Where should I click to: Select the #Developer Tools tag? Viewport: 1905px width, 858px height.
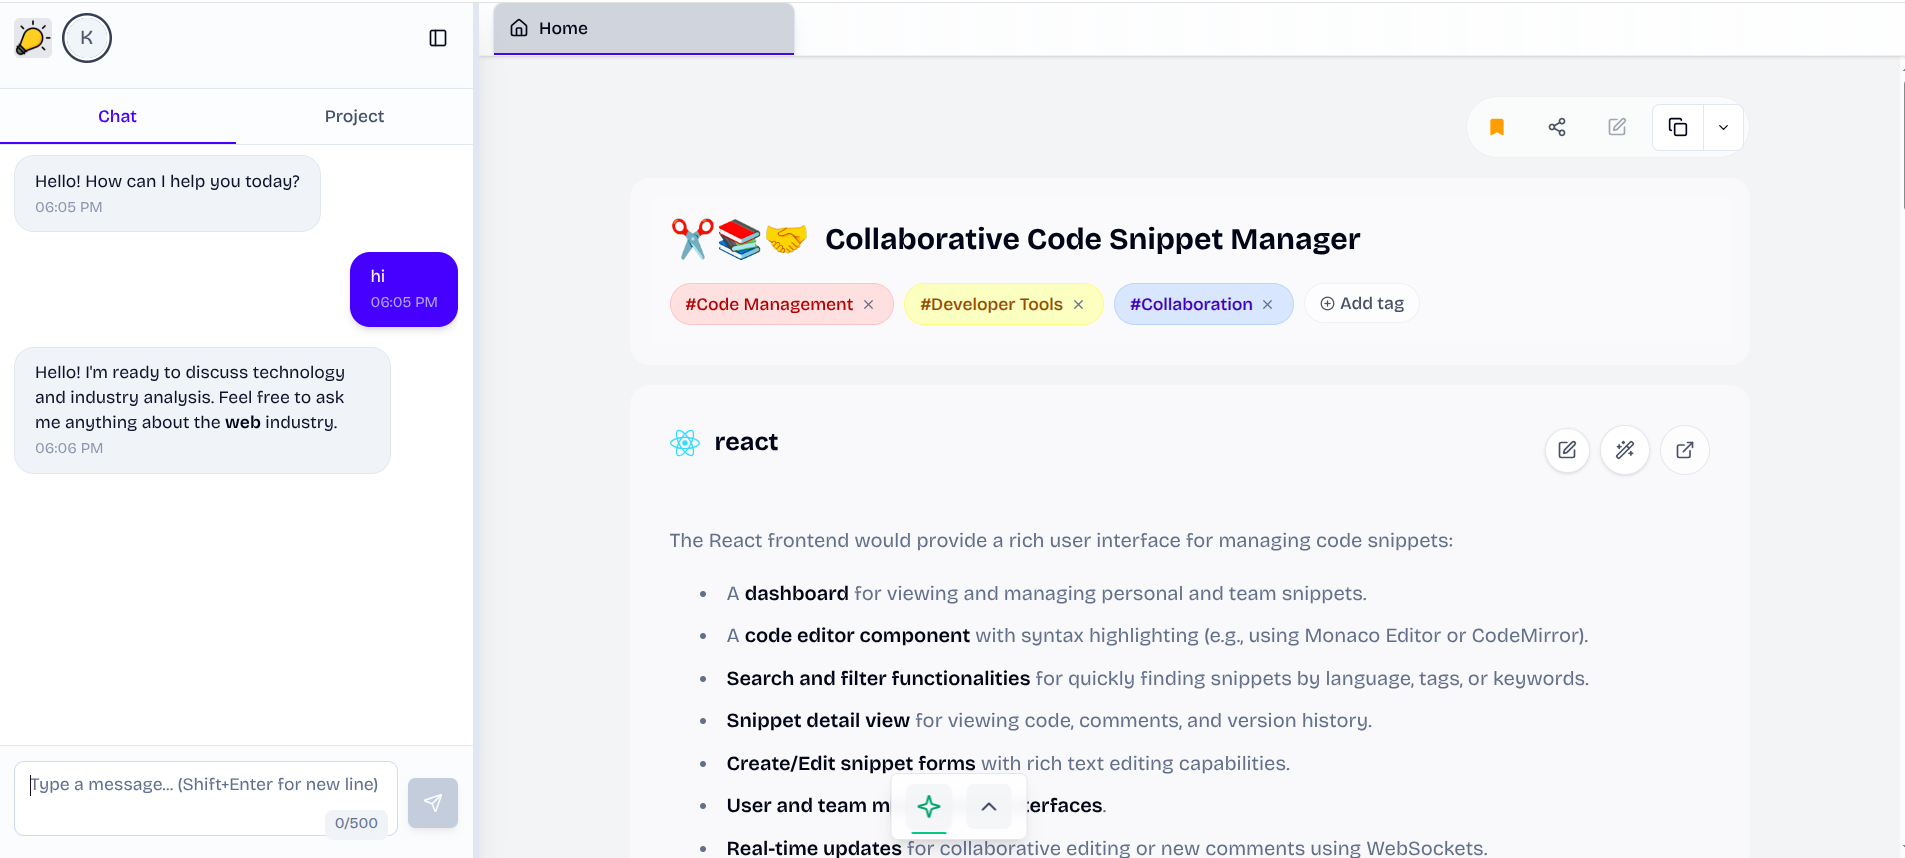click(x=991, y=304)
